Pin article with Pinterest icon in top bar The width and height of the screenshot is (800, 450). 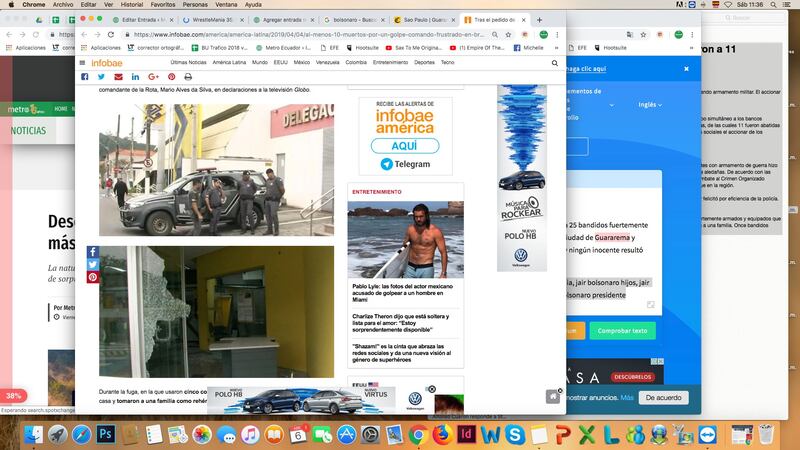[171, 77]
